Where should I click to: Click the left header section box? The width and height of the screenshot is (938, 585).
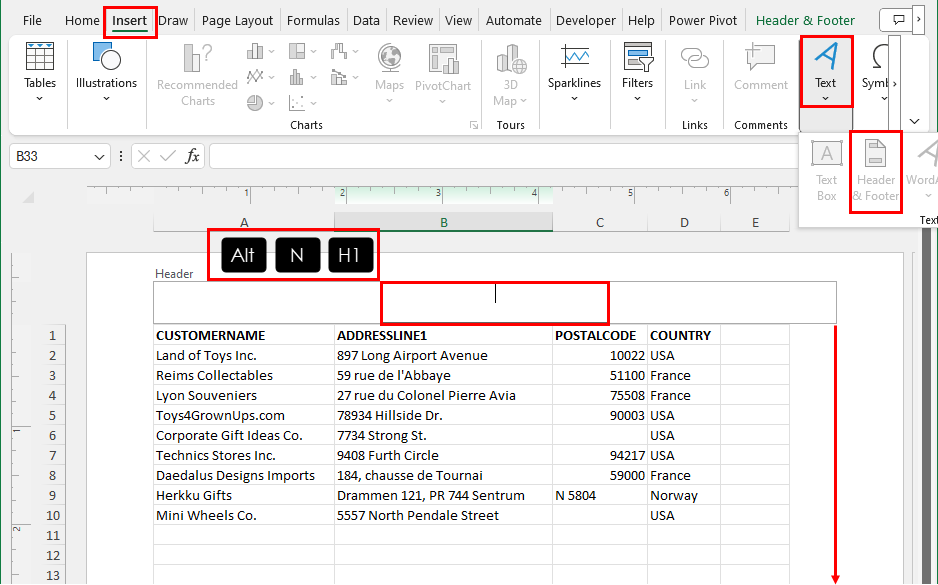pos(267,303)
